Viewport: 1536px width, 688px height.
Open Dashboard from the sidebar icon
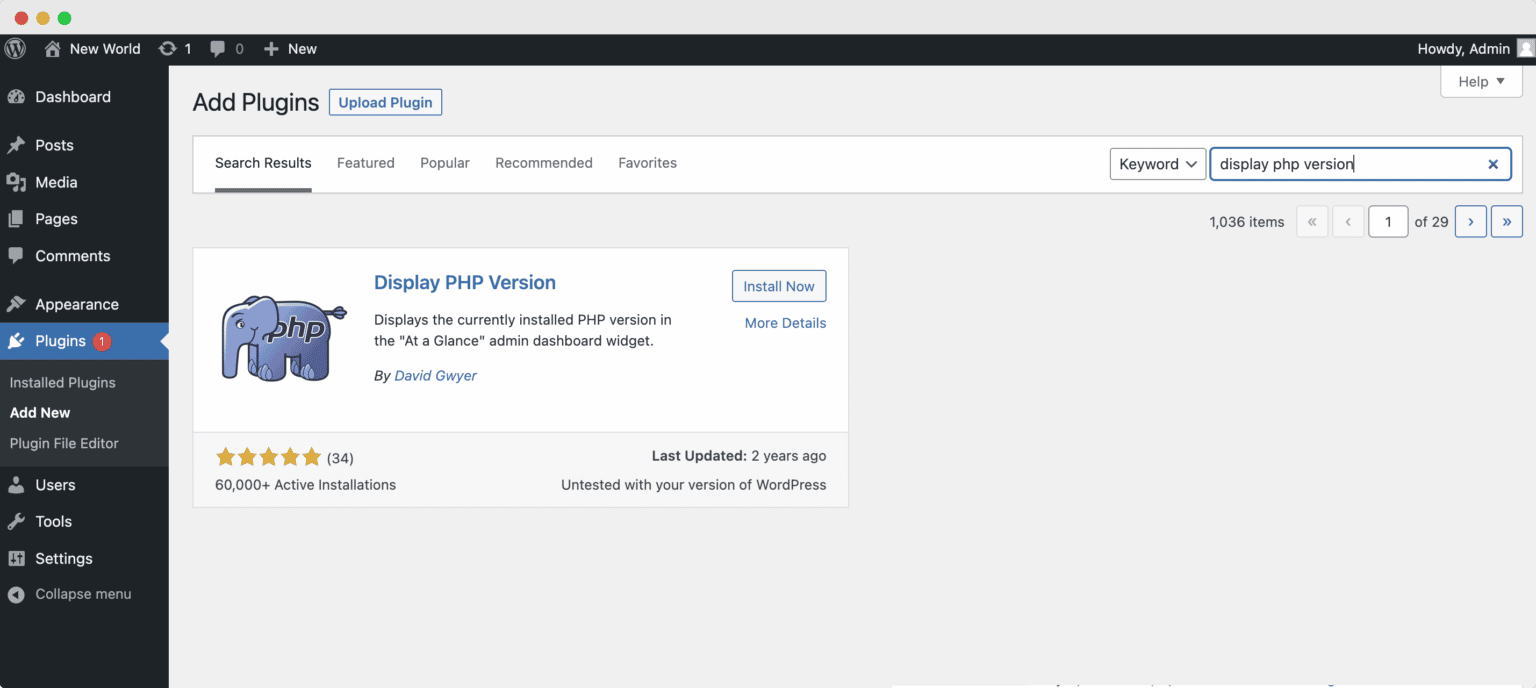pyautogui.click(x=18, y=96)
